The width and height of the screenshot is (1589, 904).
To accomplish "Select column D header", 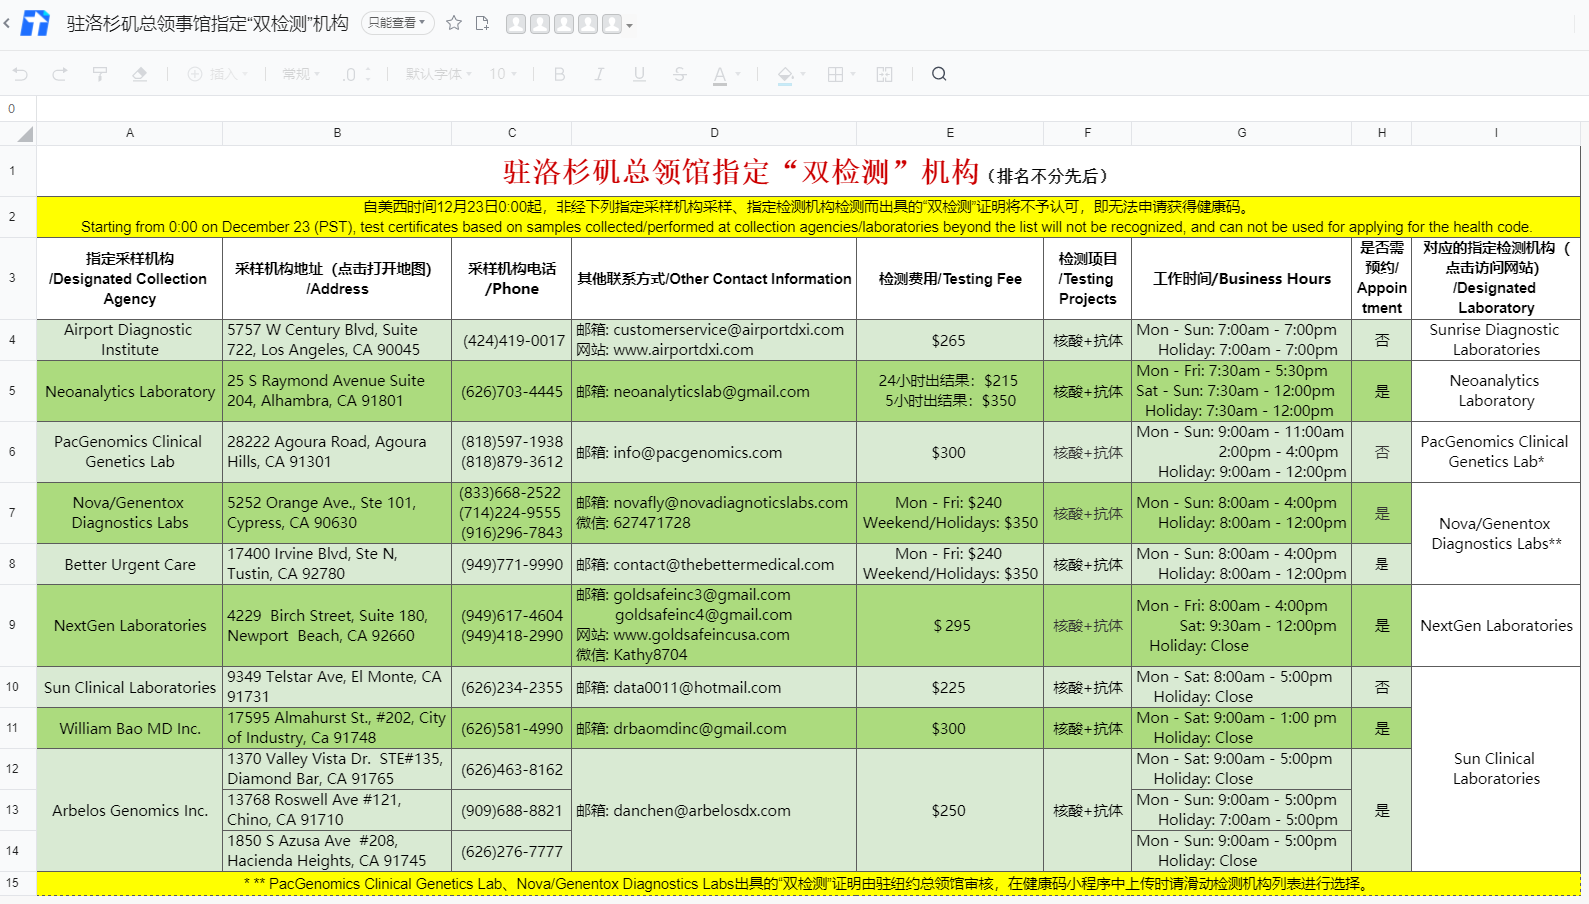I will pos(714,133).
